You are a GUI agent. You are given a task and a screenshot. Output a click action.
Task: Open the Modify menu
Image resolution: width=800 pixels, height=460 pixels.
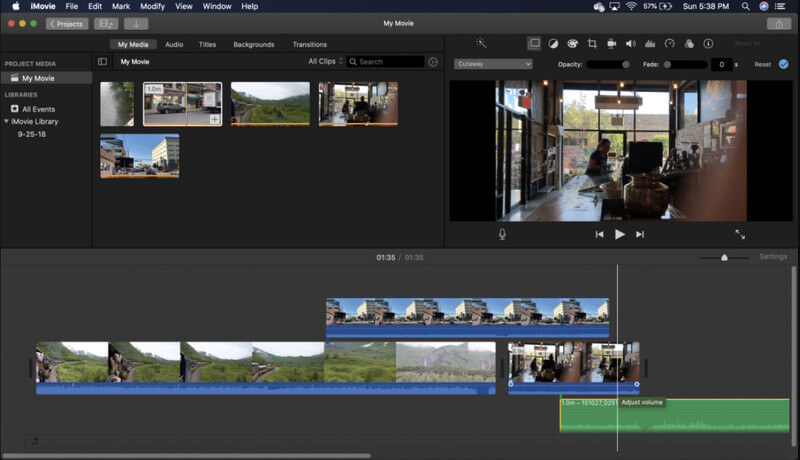tap(152, 6)
